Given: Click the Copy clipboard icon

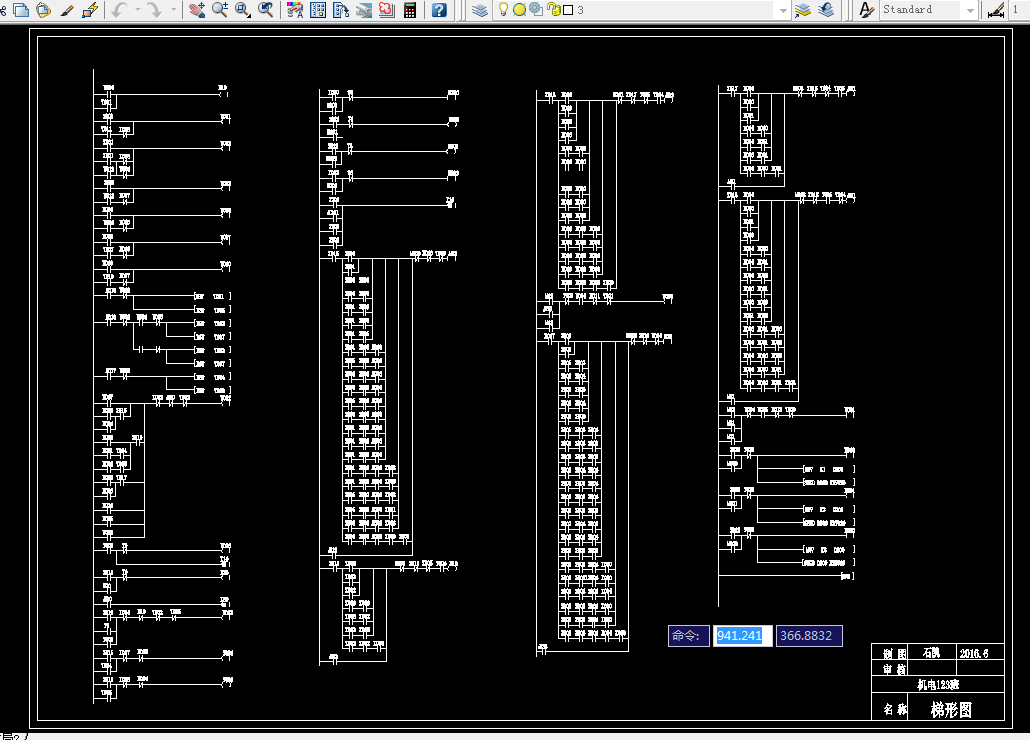Looking at the screenshot, I should coord(21,10).
